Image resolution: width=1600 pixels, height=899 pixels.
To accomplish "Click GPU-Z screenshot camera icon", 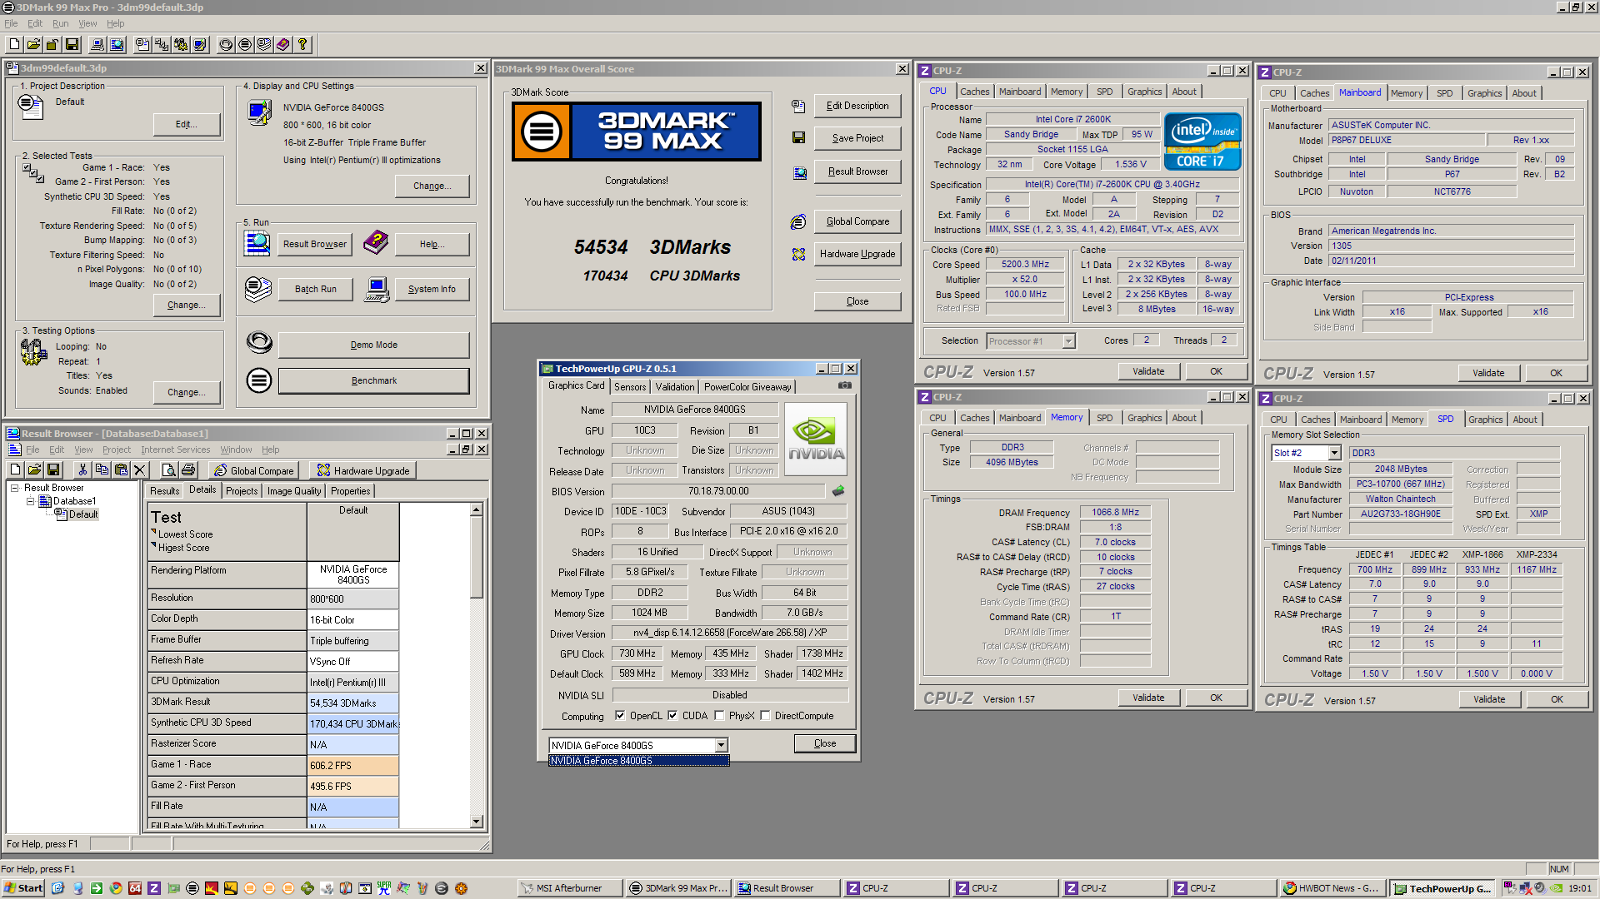I will point(844,385).
